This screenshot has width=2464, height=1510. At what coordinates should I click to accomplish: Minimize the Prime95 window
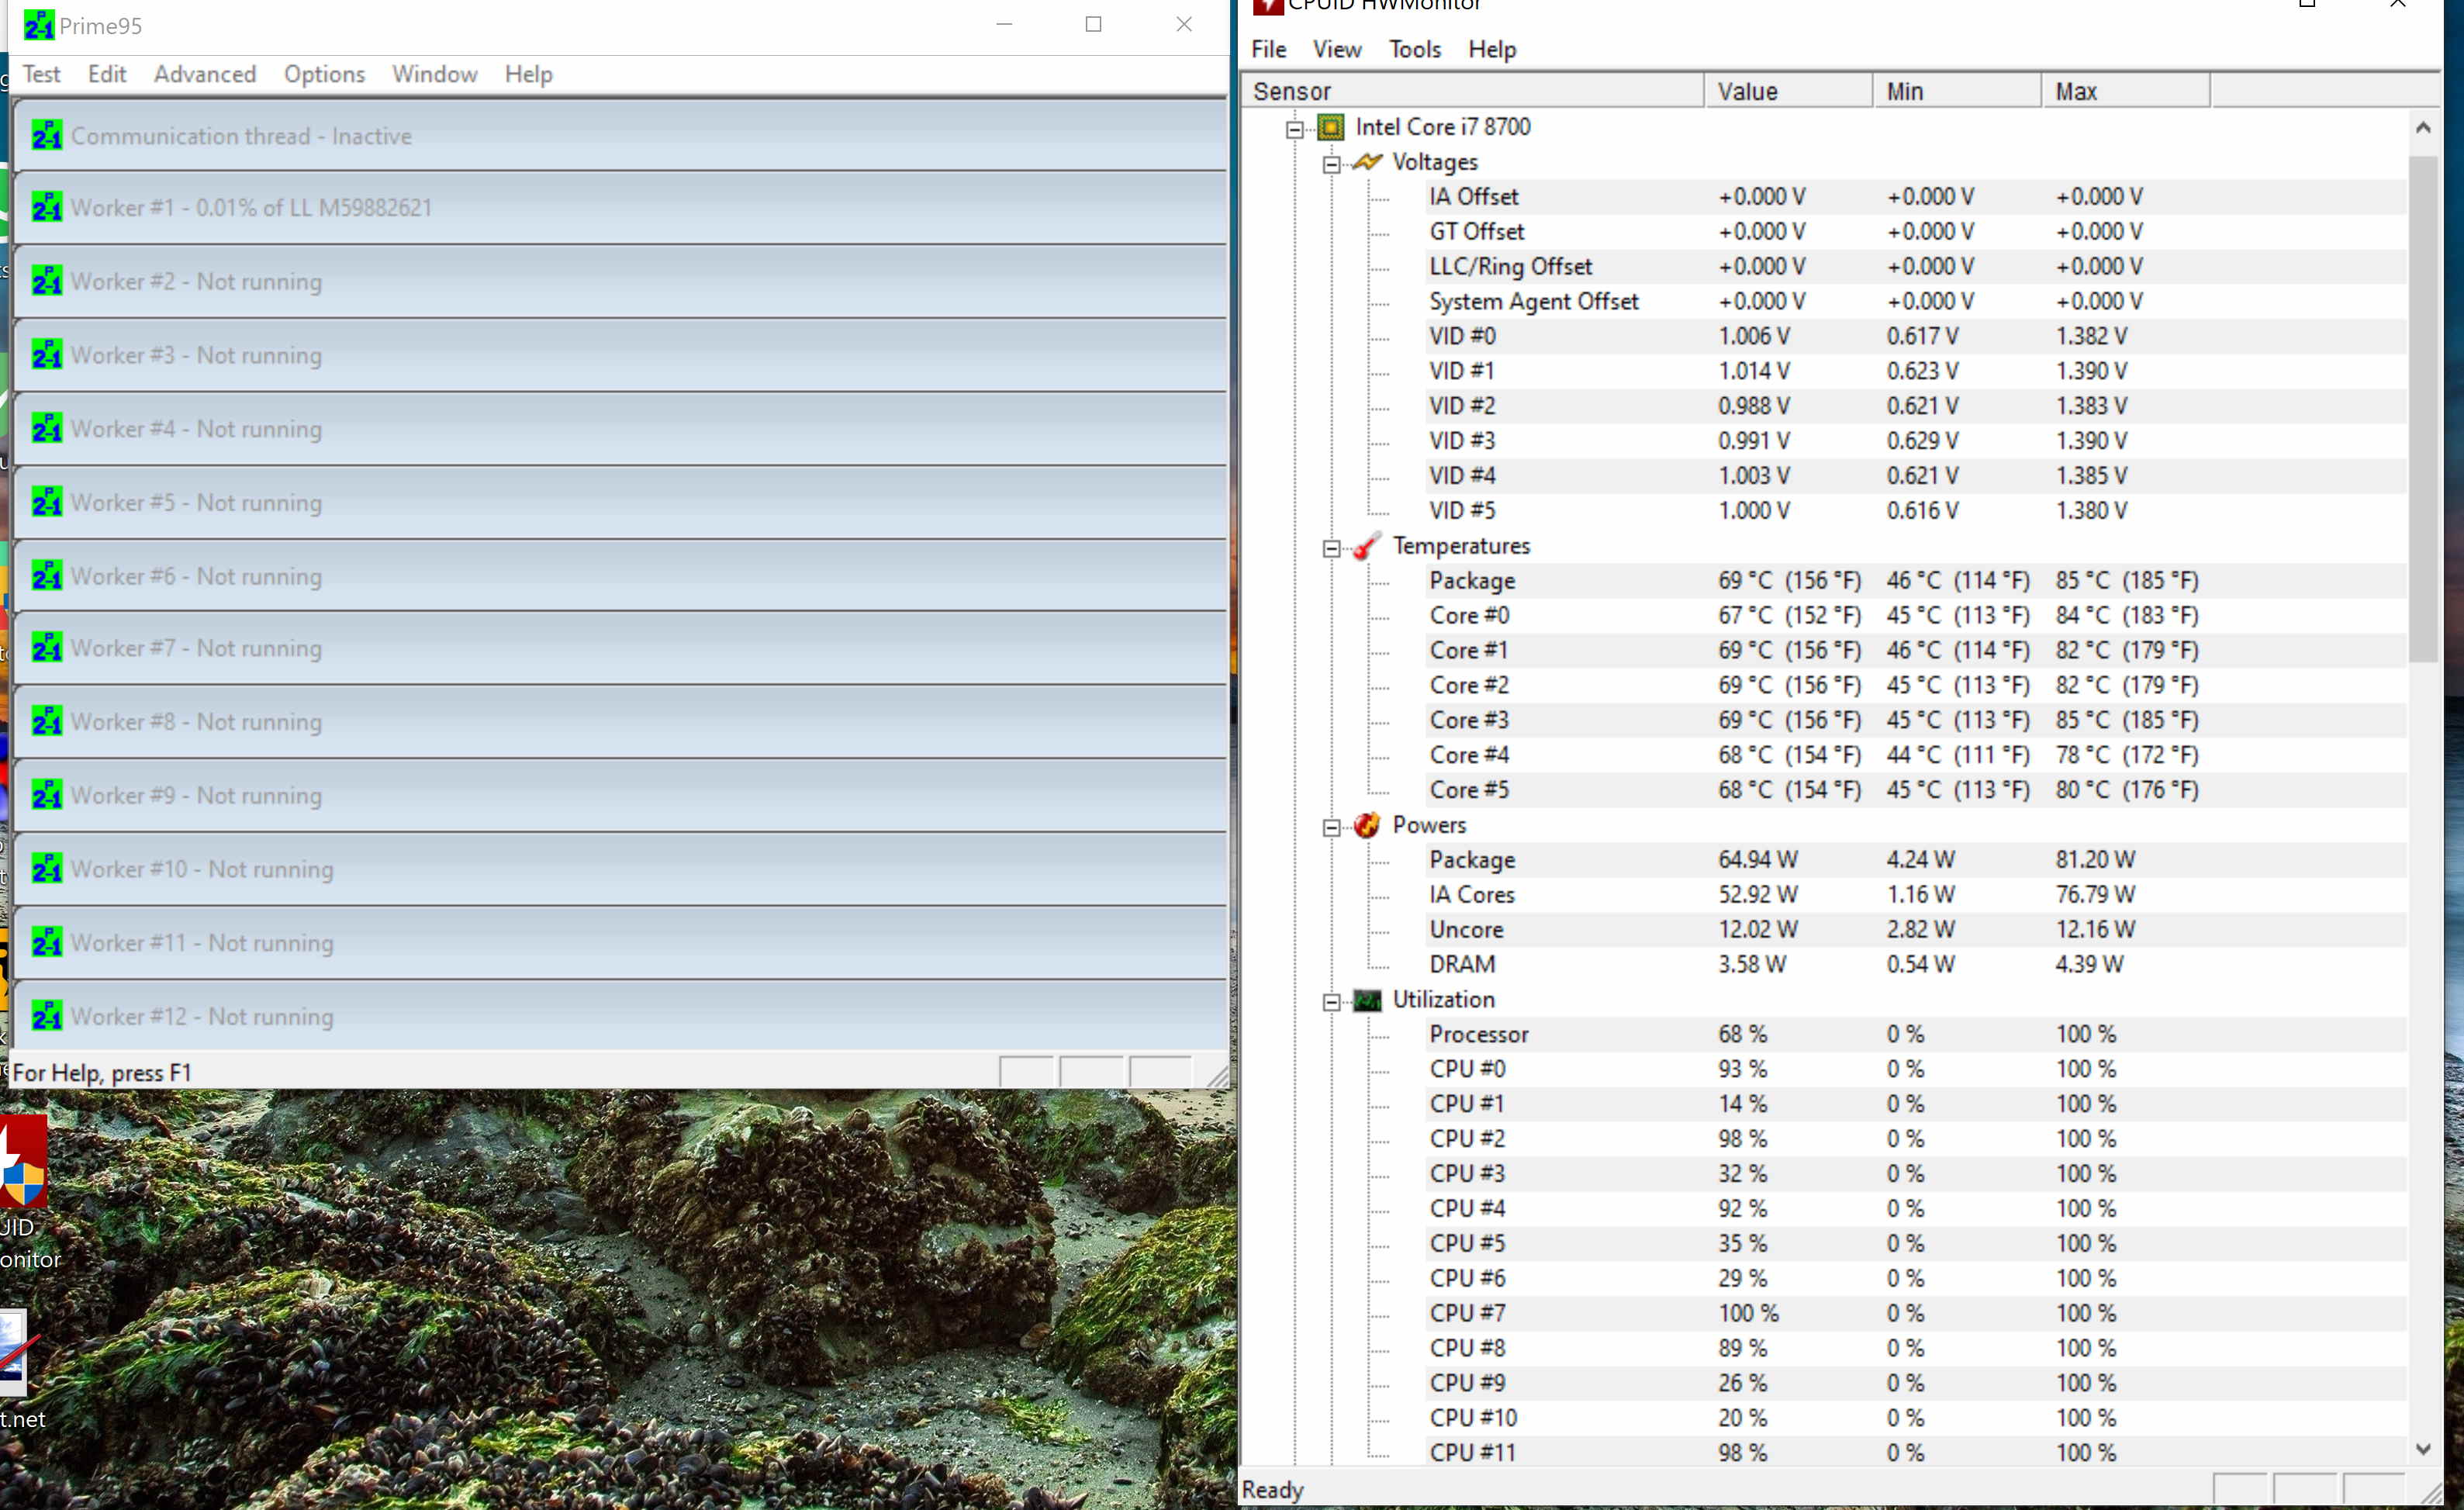coord(1005,24)
